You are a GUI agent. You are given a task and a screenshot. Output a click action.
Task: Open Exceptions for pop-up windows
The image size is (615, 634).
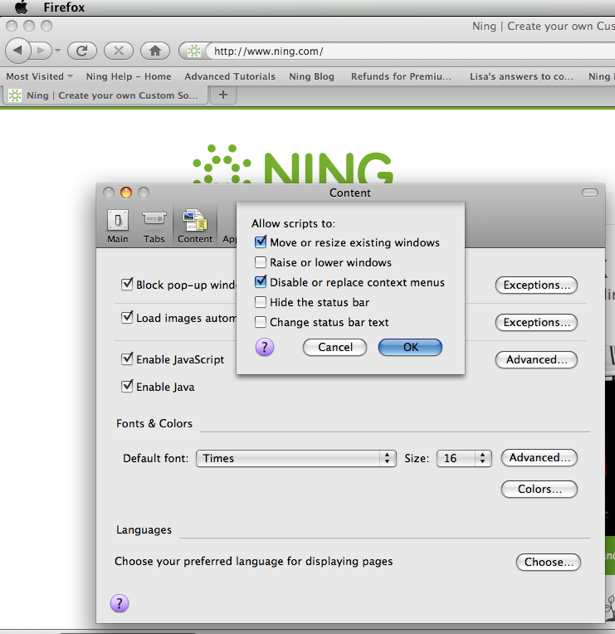tap(537, 285)
